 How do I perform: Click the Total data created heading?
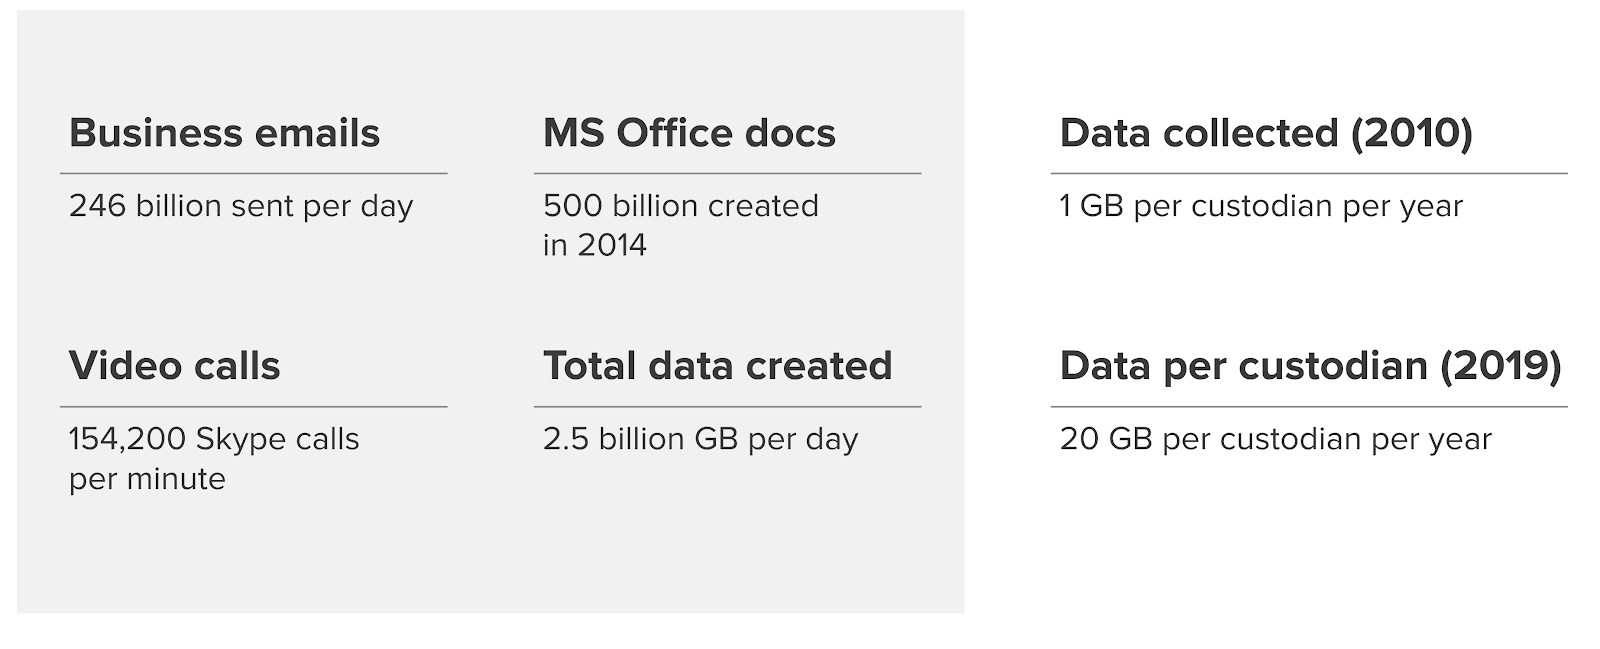pos(717,366)
